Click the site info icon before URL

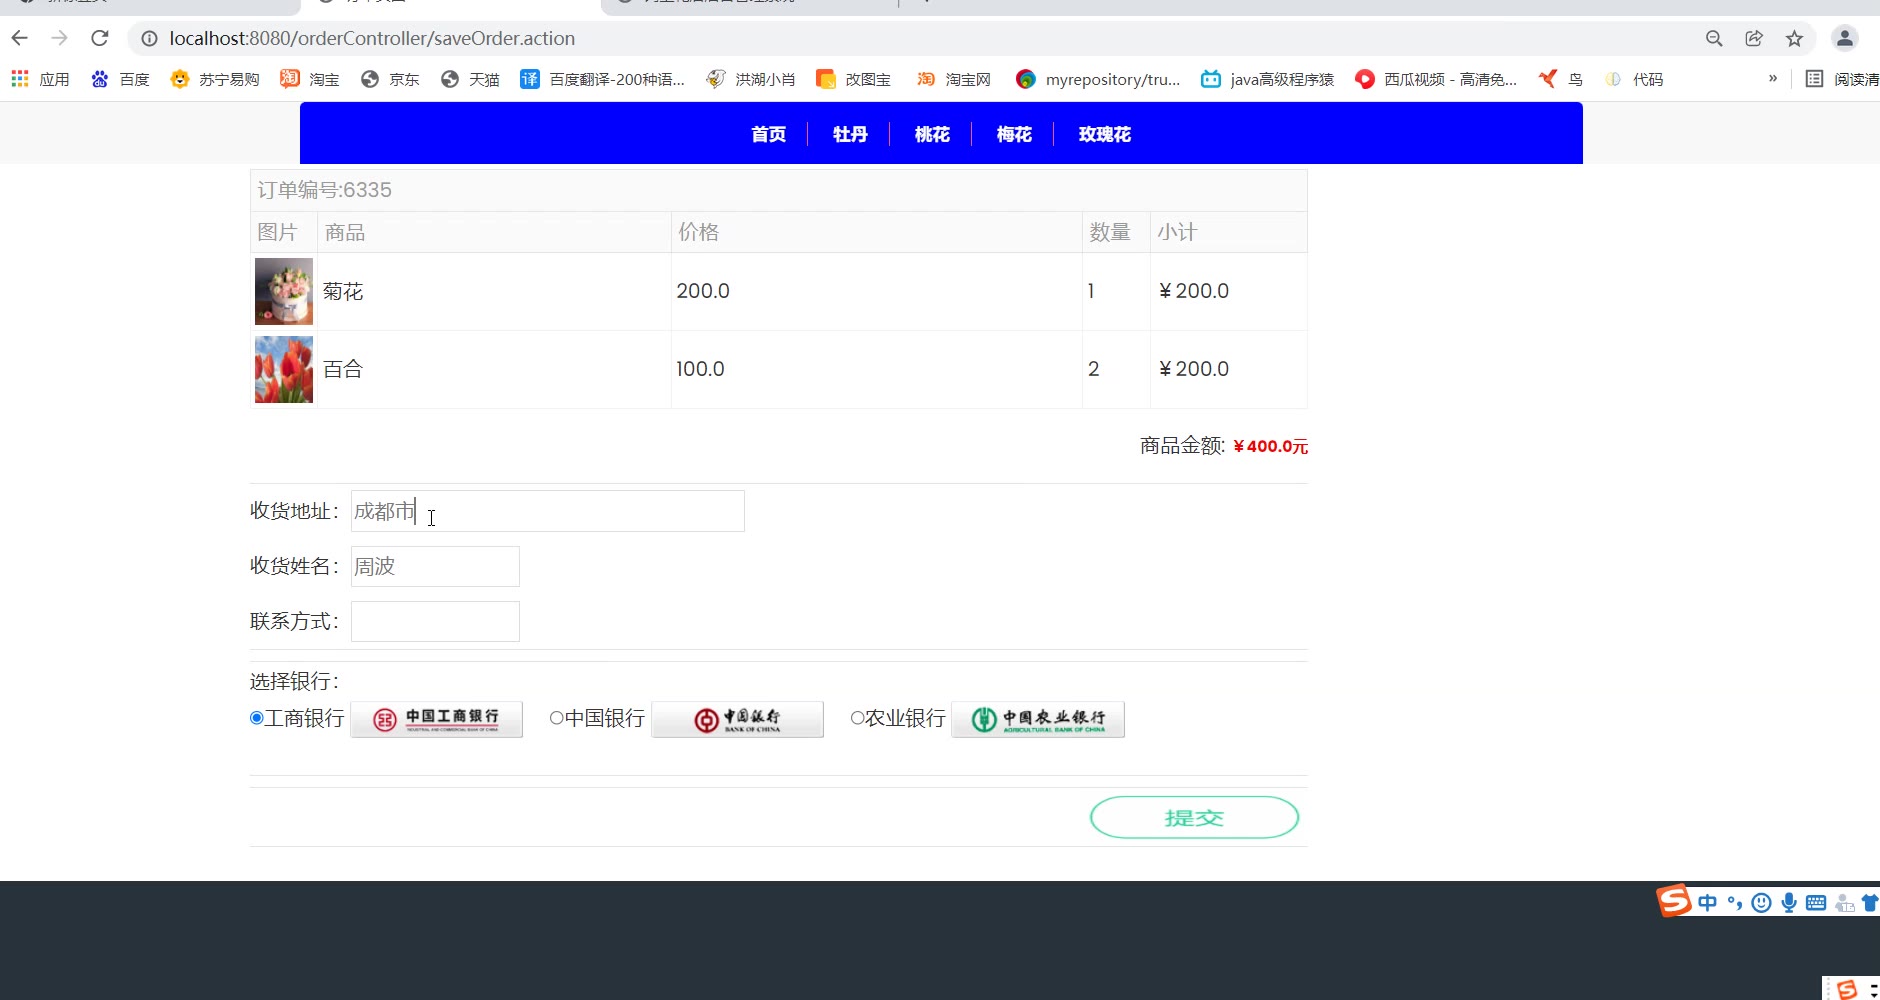(x=149, y=38)
